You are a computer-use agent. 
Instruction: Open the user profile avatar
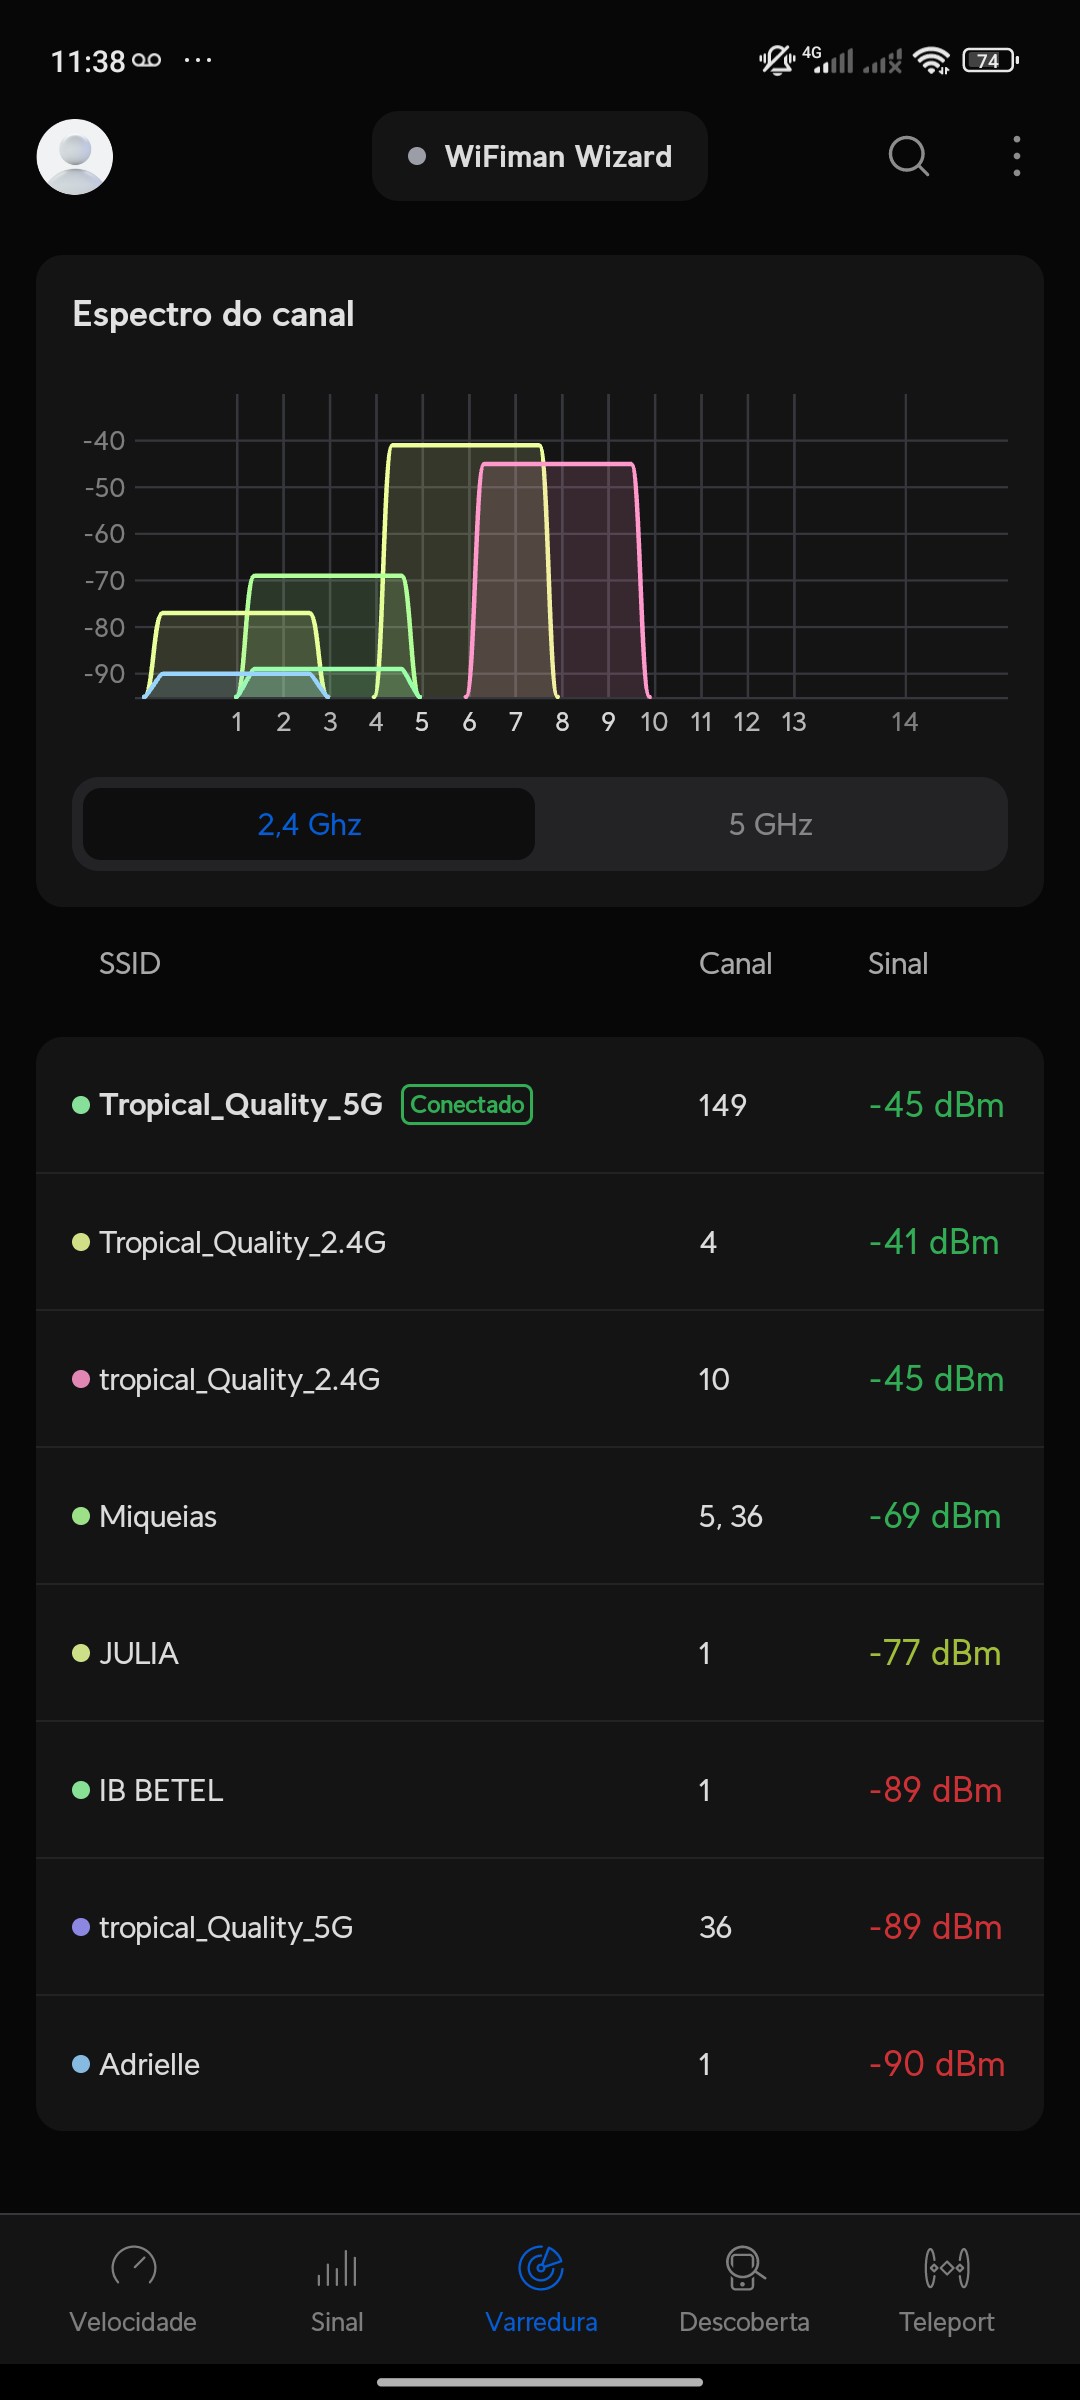[x=75, y=157]
